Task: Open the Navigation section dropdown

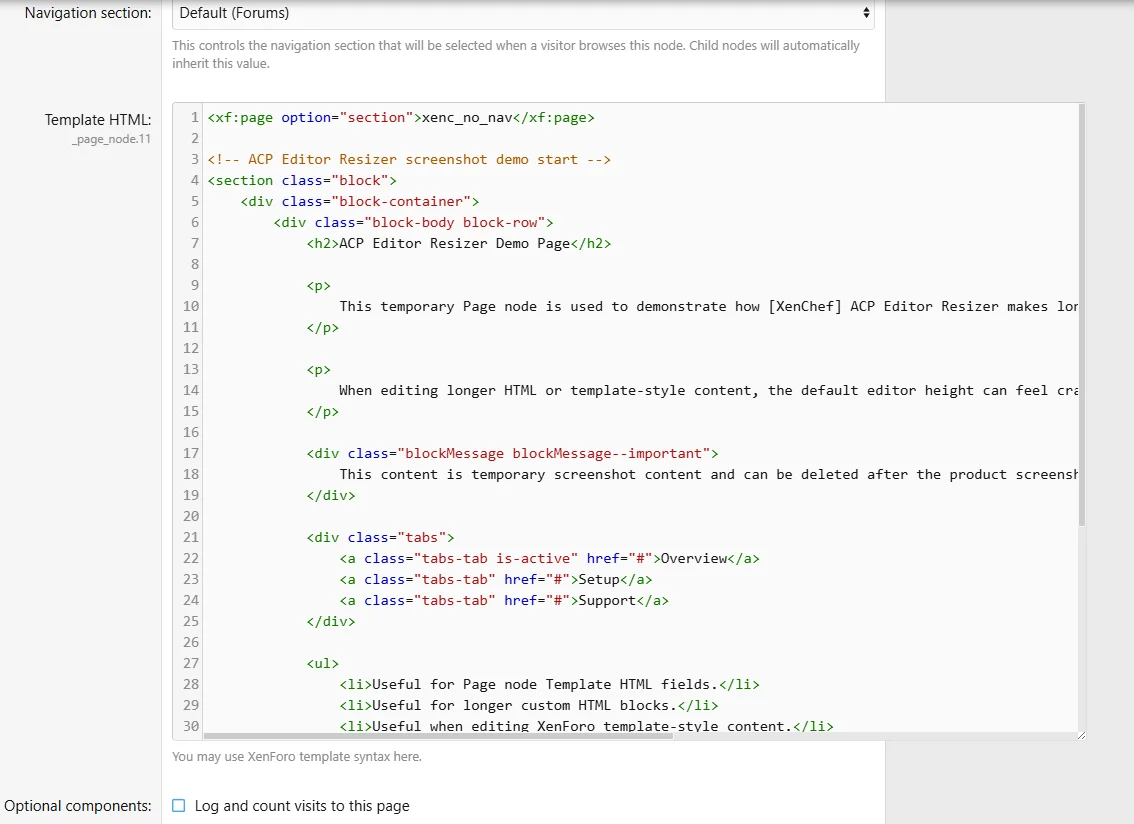Action: click(523, 13)
